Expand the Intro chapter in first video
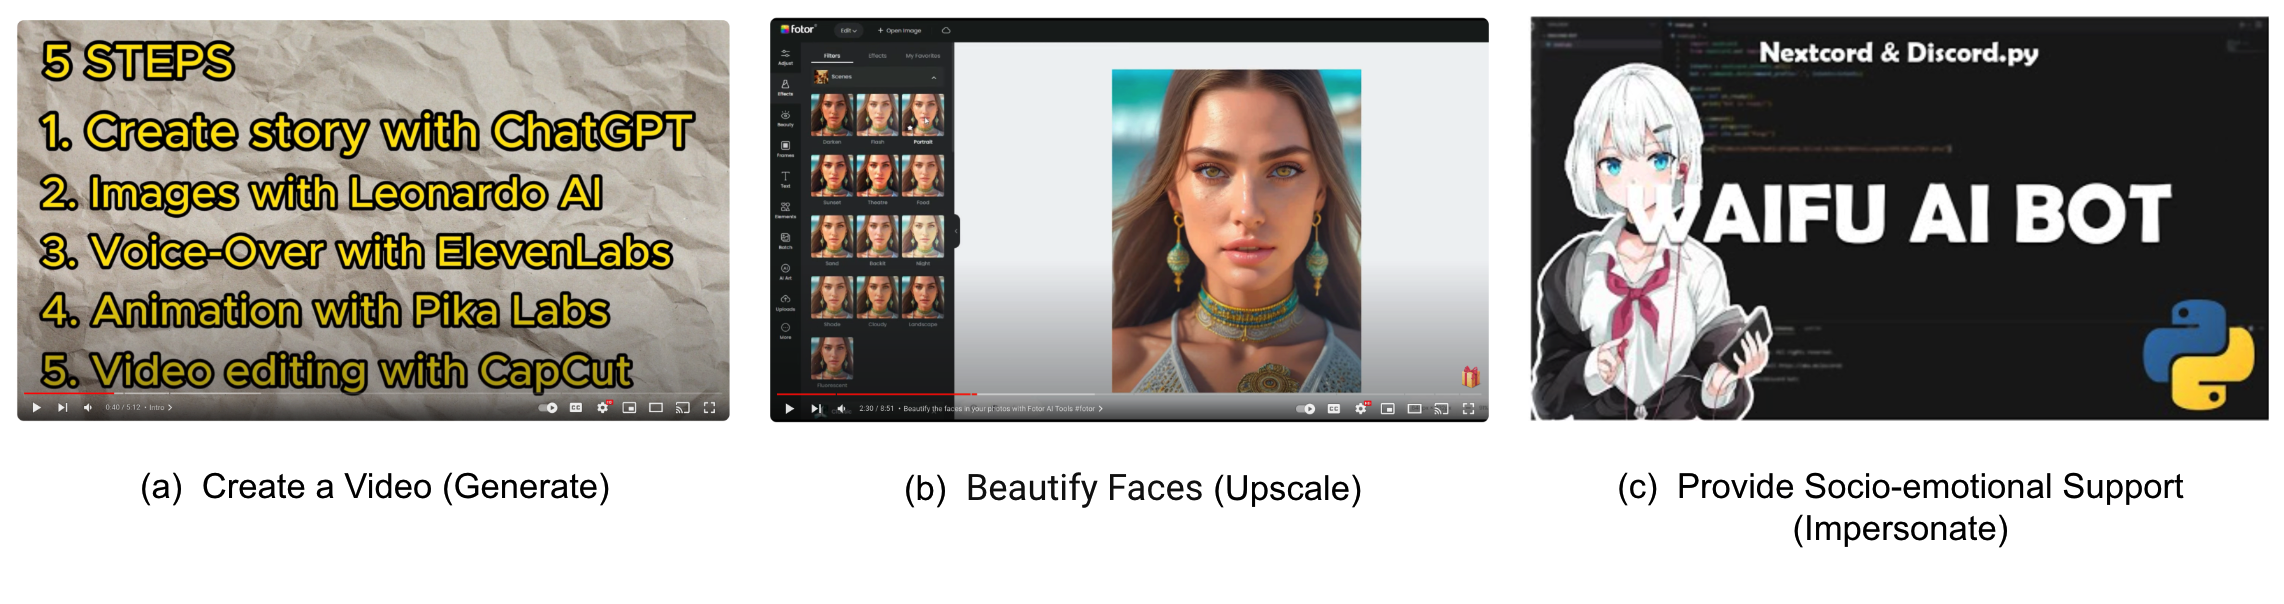This screenshot has height=604, width=2284. pos(160,408)
